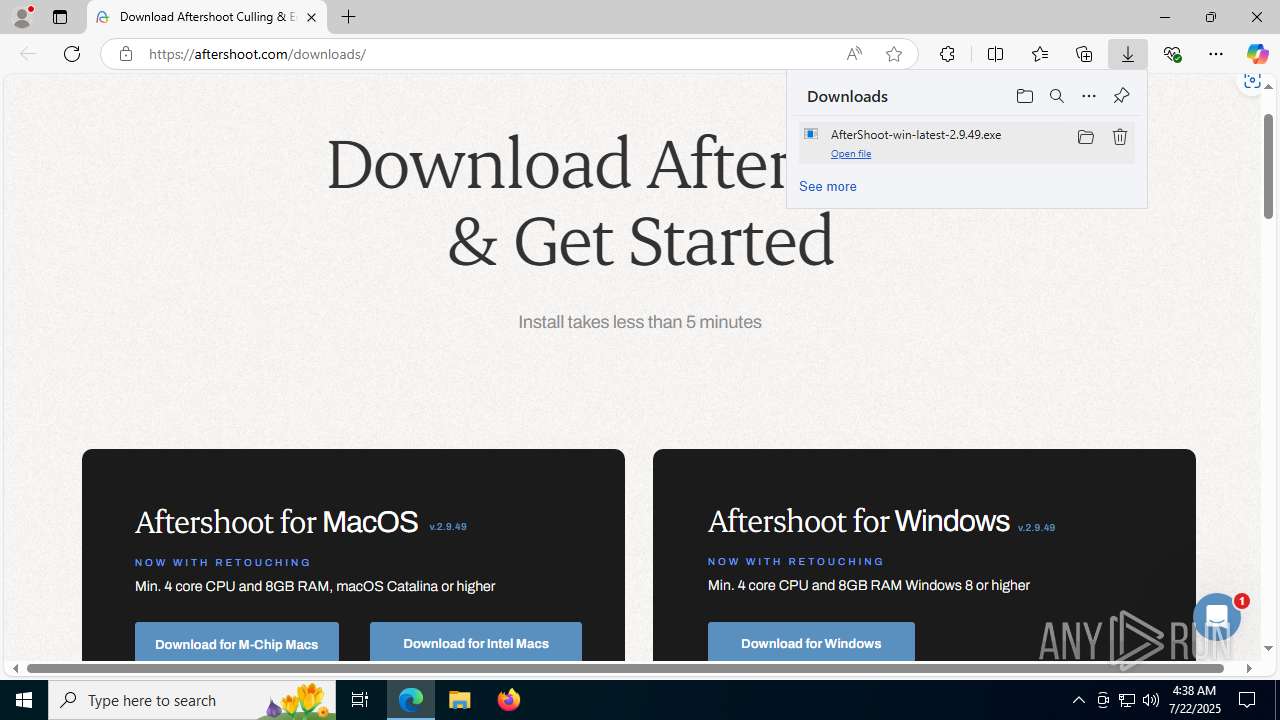Viewport: 1280px width, 720px height.
Task: Toggle Split screen icon
Action: (x=995, y=54)
